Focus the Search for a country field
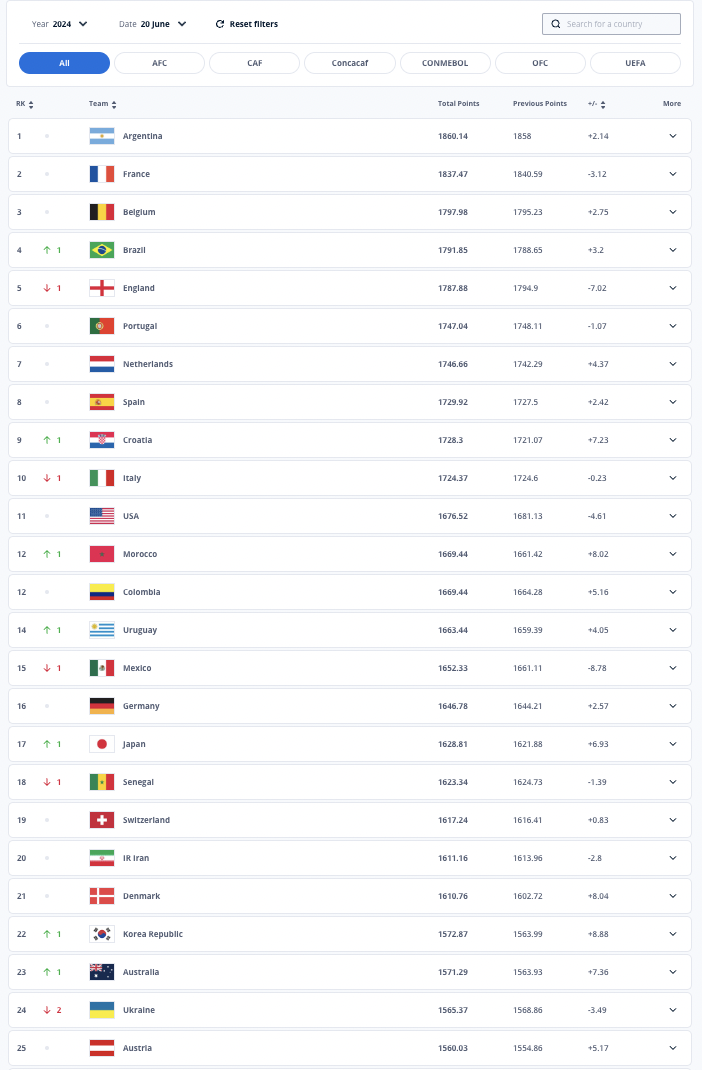This screenshot has height=1070, width=702. click(x=611, y=24)
